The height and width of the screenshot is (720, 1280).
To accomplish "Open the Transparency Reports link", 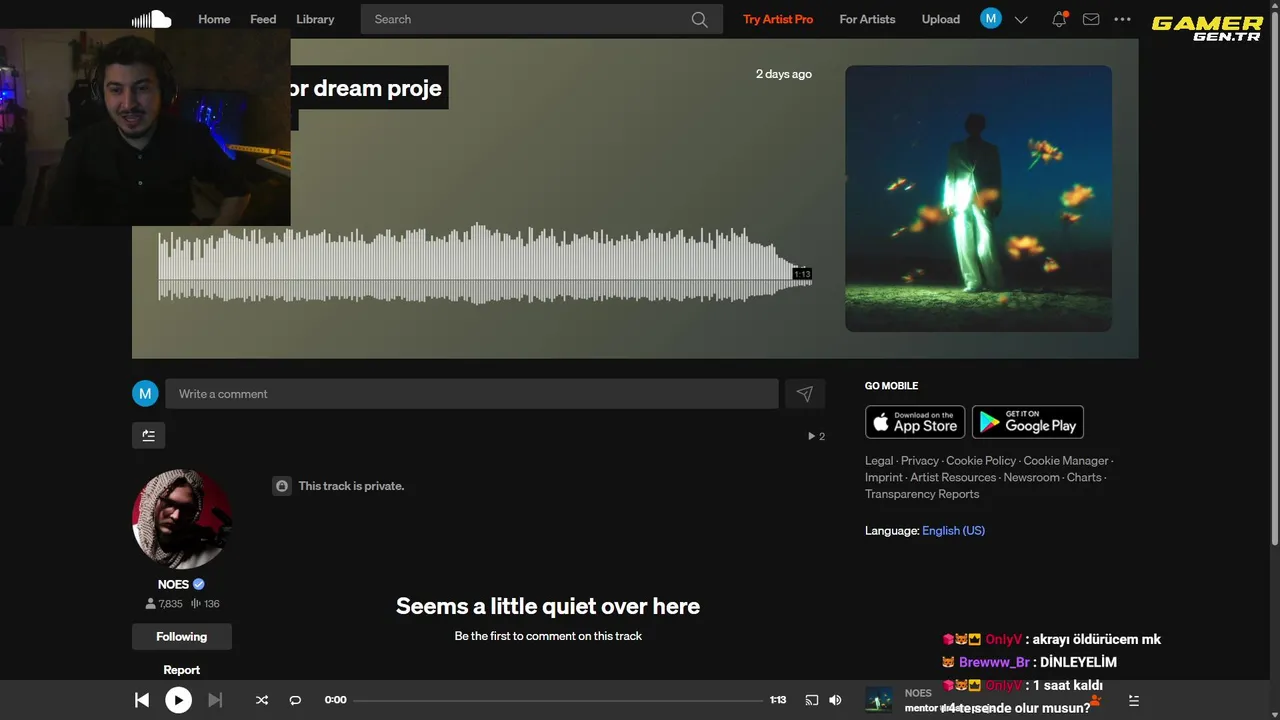I will pos(922,494).
